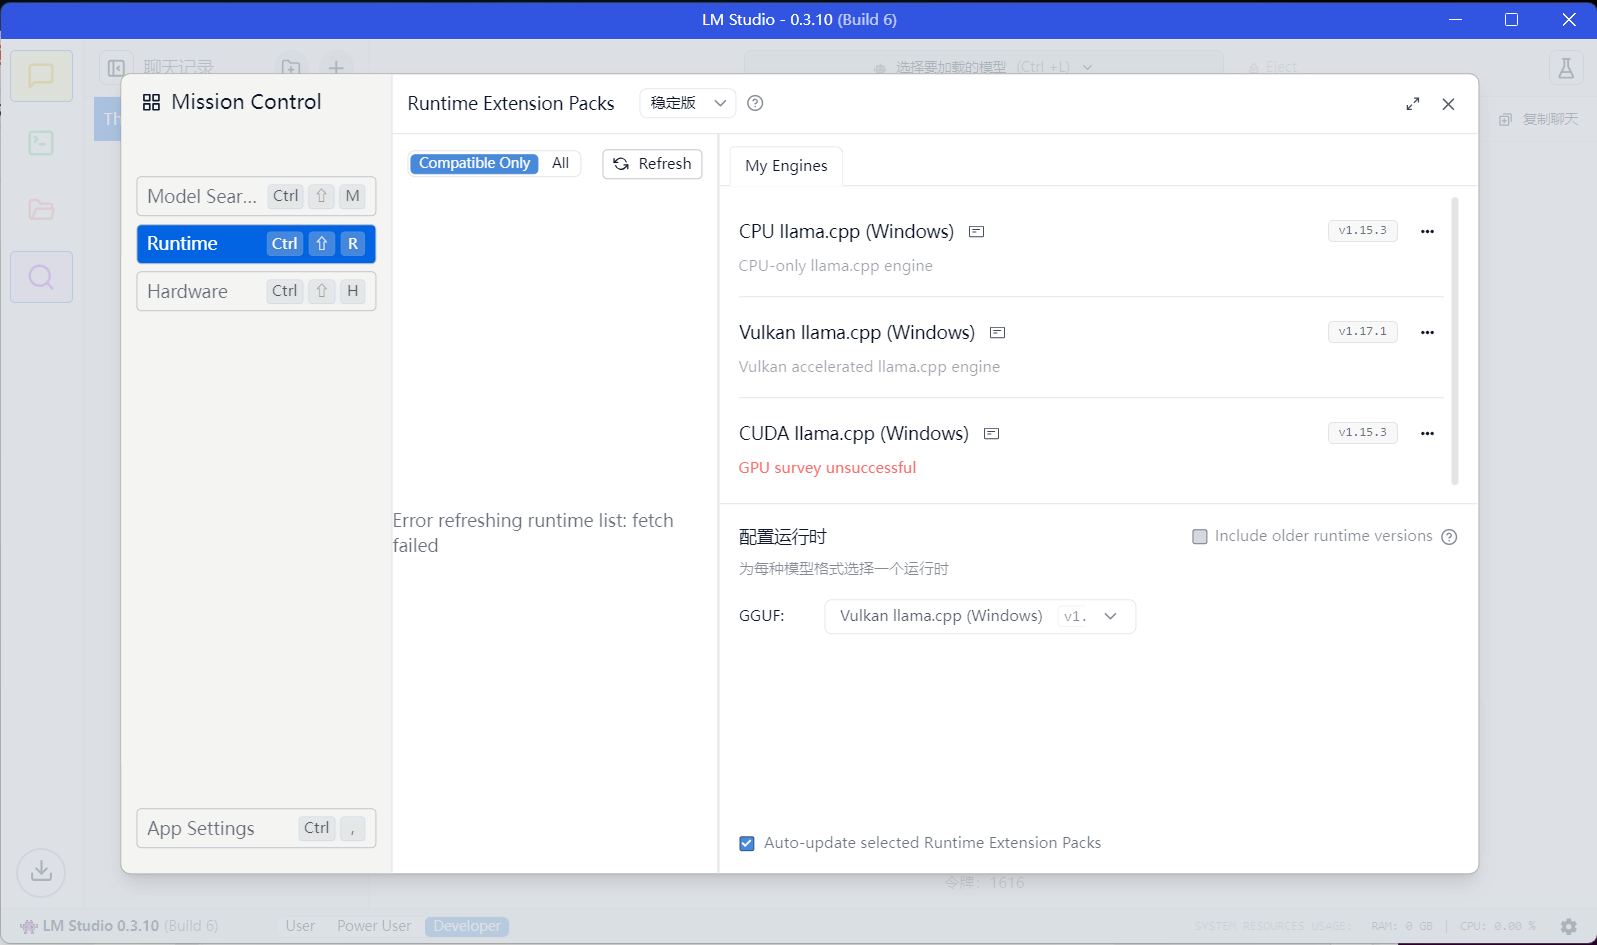Click the 'GPU survey unsuccessful' message
Screen dimensions: 1597x945
coord(827,468)
